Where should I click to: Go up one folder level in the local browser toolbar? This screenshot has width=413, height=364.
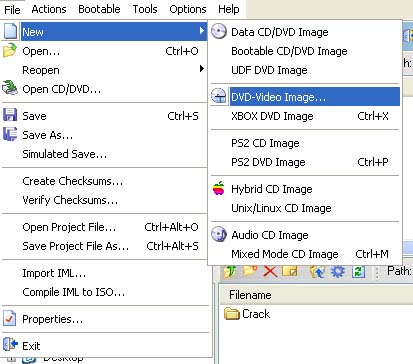pos(230,272)
